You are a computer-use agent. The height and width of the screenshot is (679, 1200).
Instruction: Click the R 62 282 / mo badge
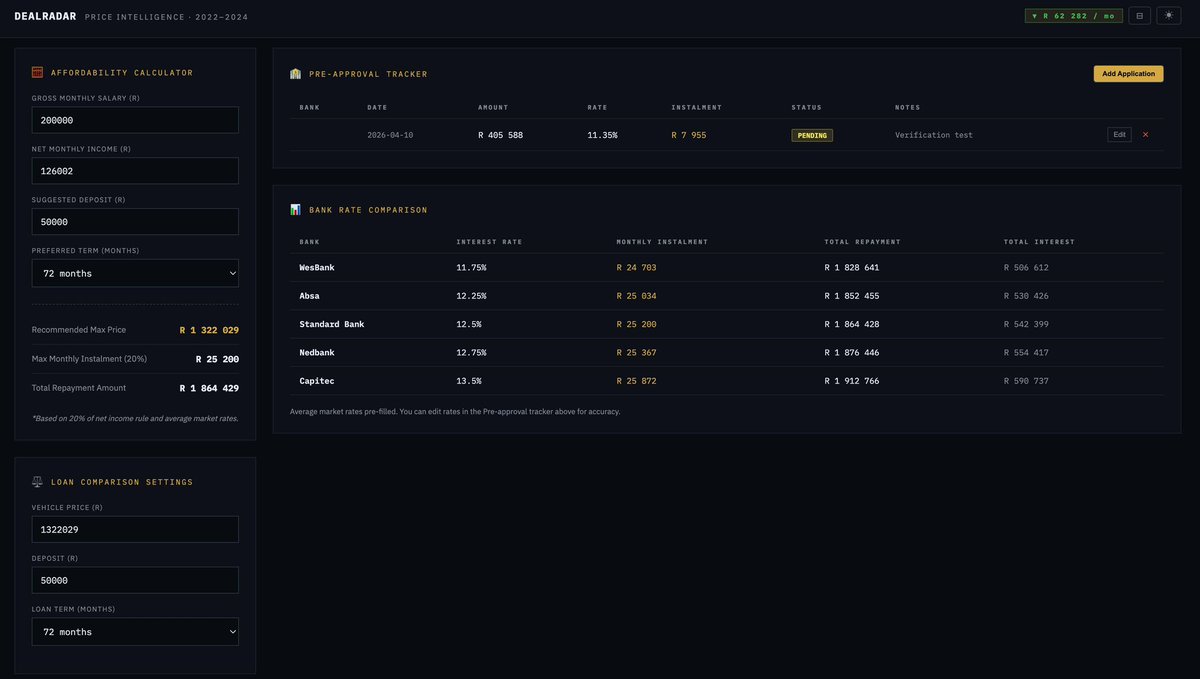pos(1074,16)
